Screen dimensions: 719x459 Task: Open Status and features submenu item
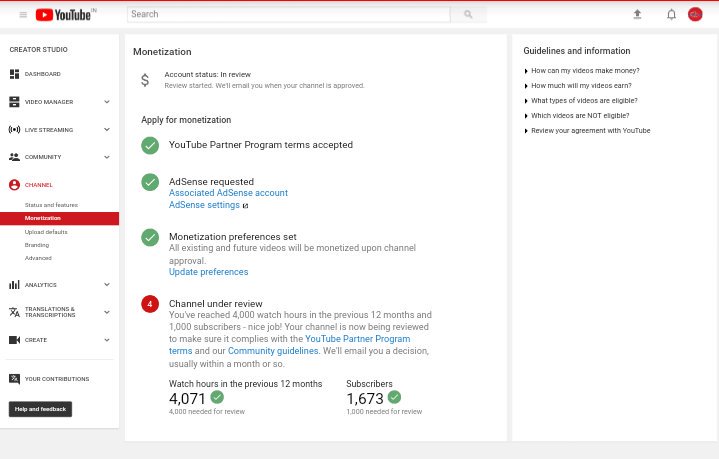(51, 205)
